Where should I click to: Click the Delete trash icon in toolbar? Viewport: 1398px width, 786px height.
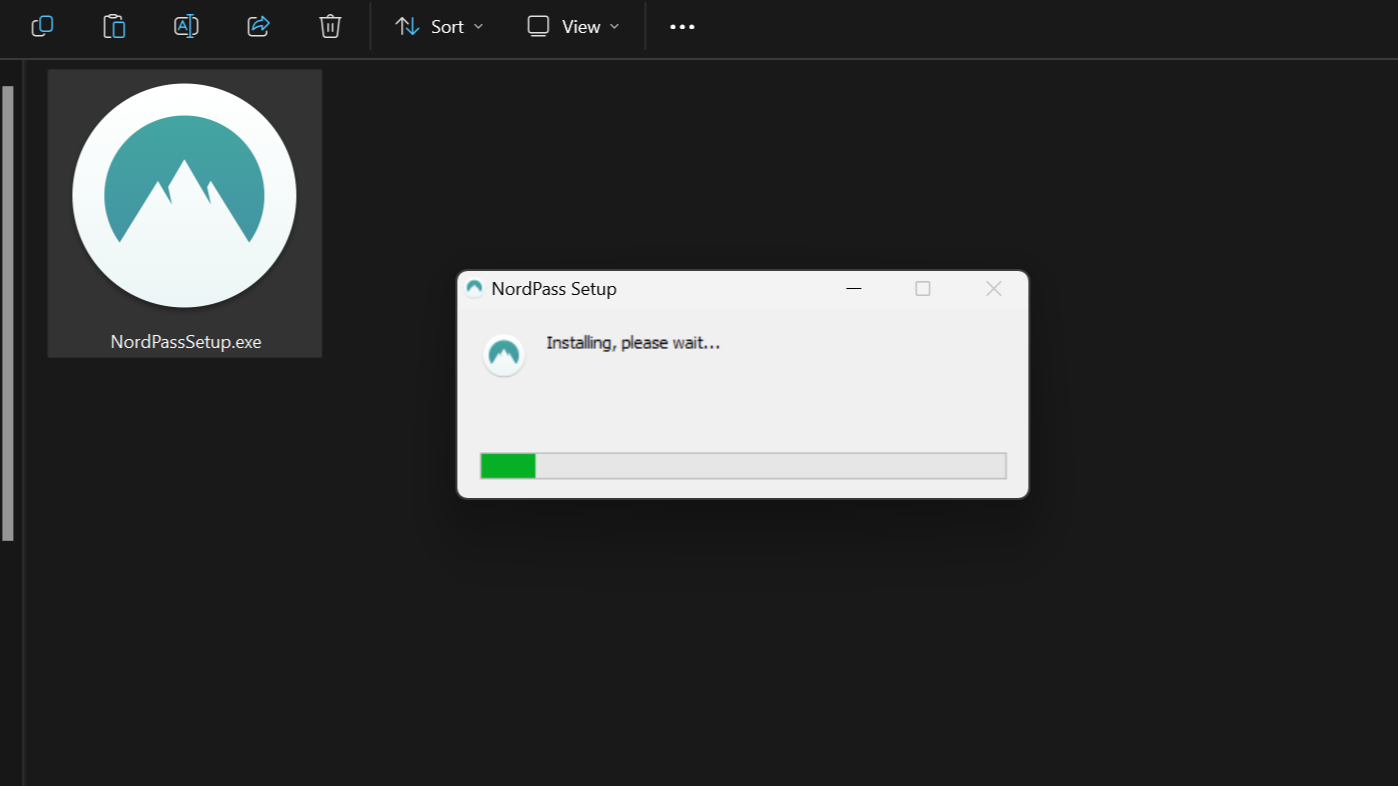click(330, 27)
